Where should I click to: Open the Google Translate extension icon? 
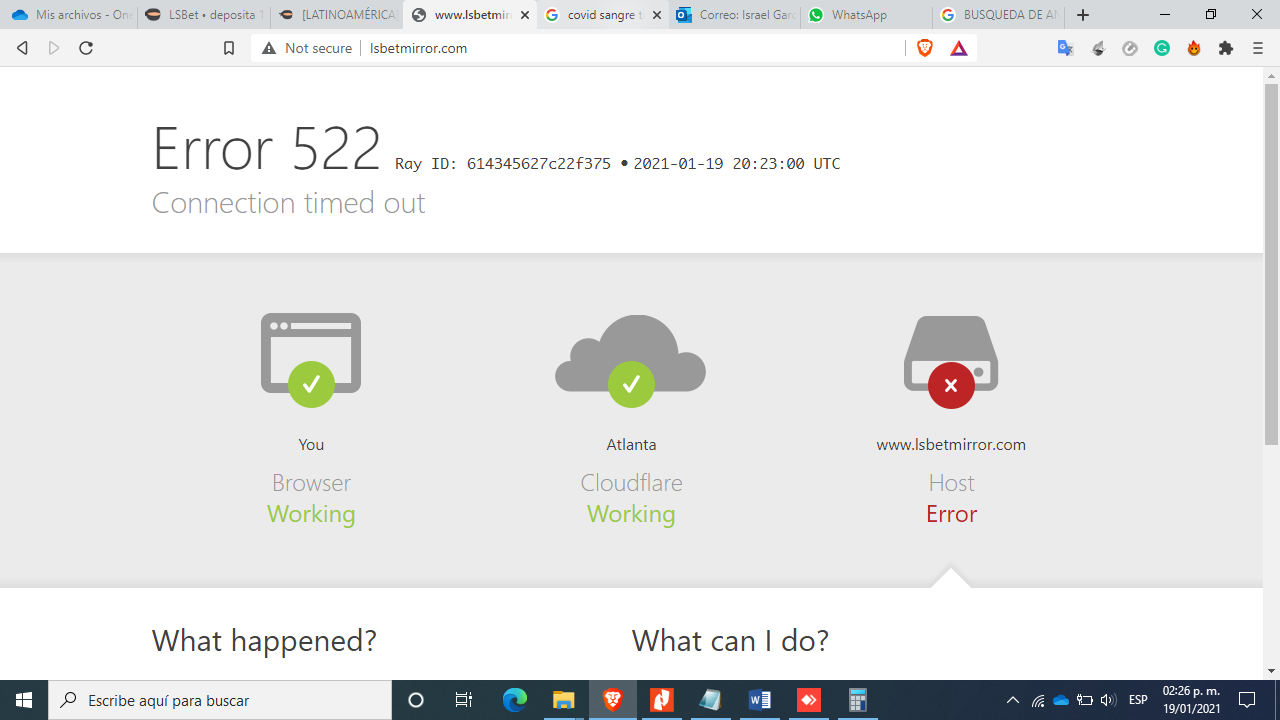(x=1066, y=48)
